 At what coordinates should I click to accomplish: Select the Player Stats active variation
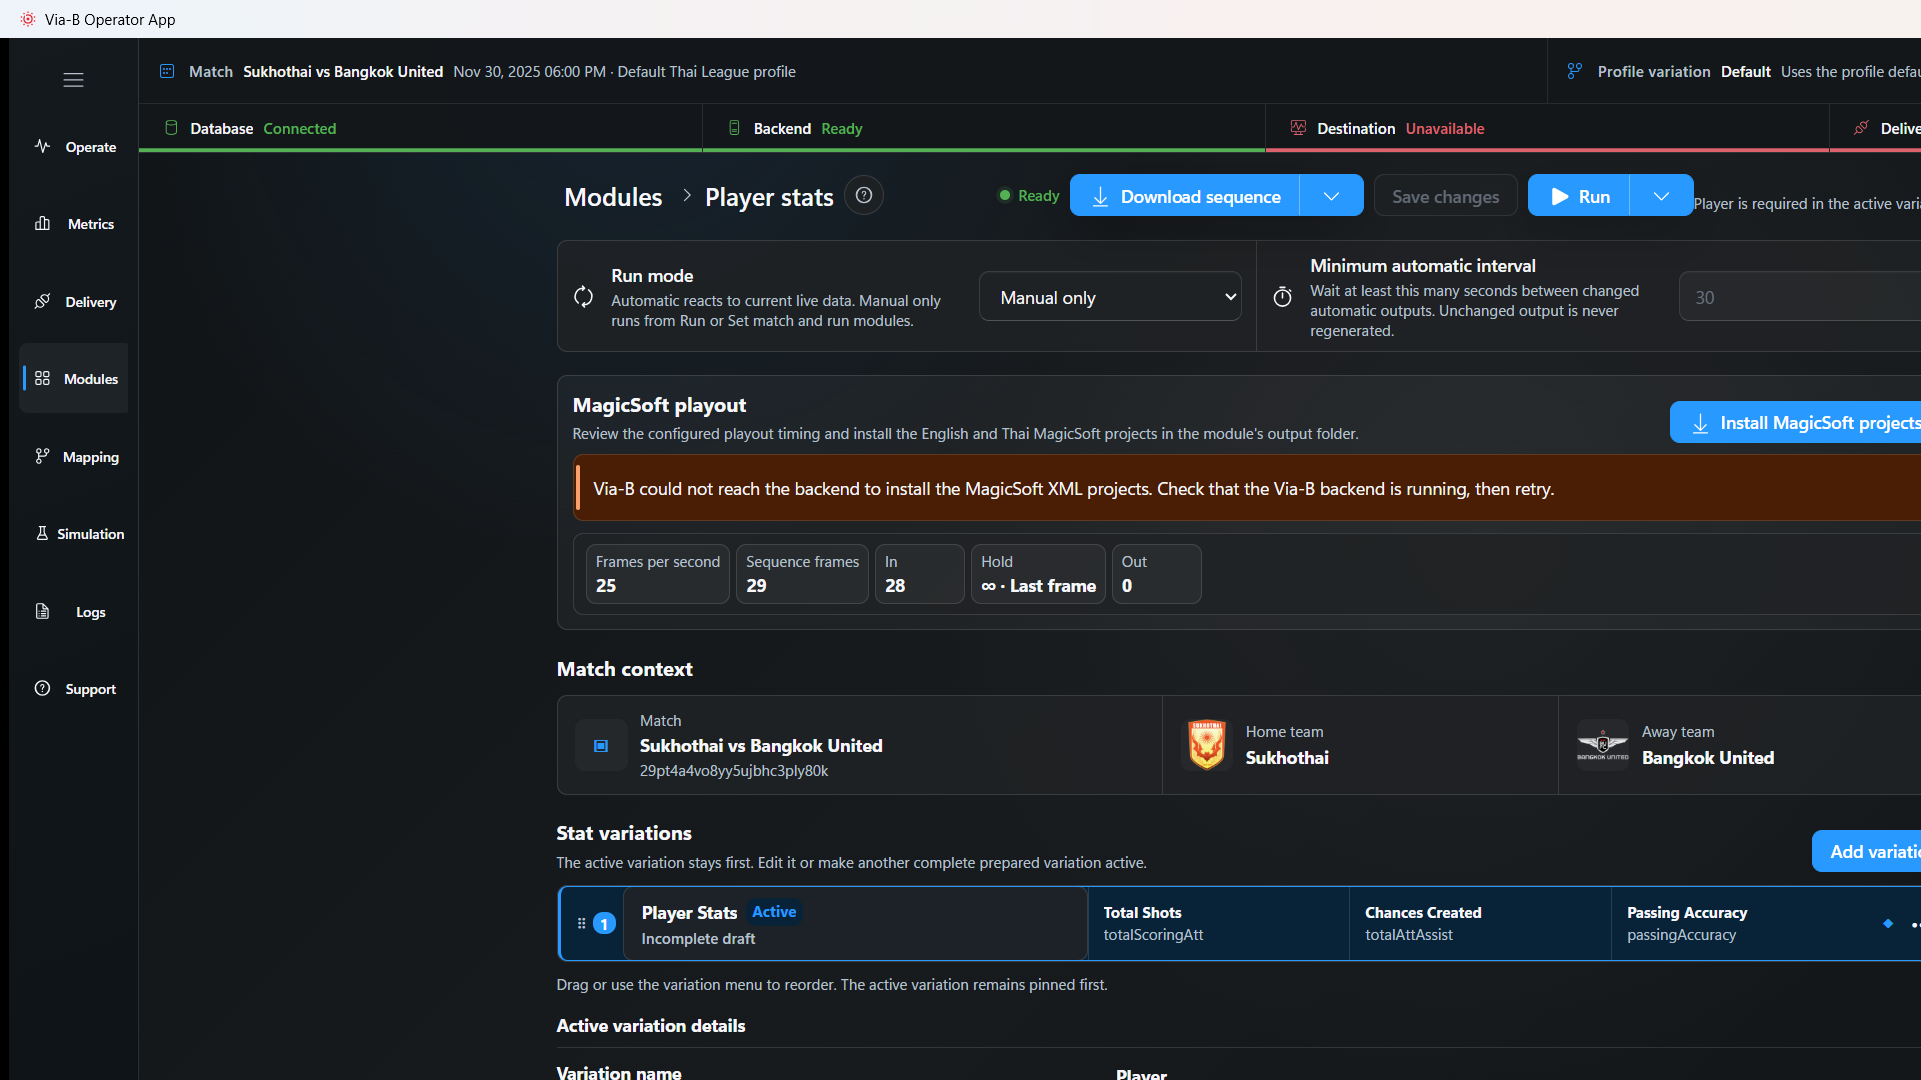[x=855, y=924]
